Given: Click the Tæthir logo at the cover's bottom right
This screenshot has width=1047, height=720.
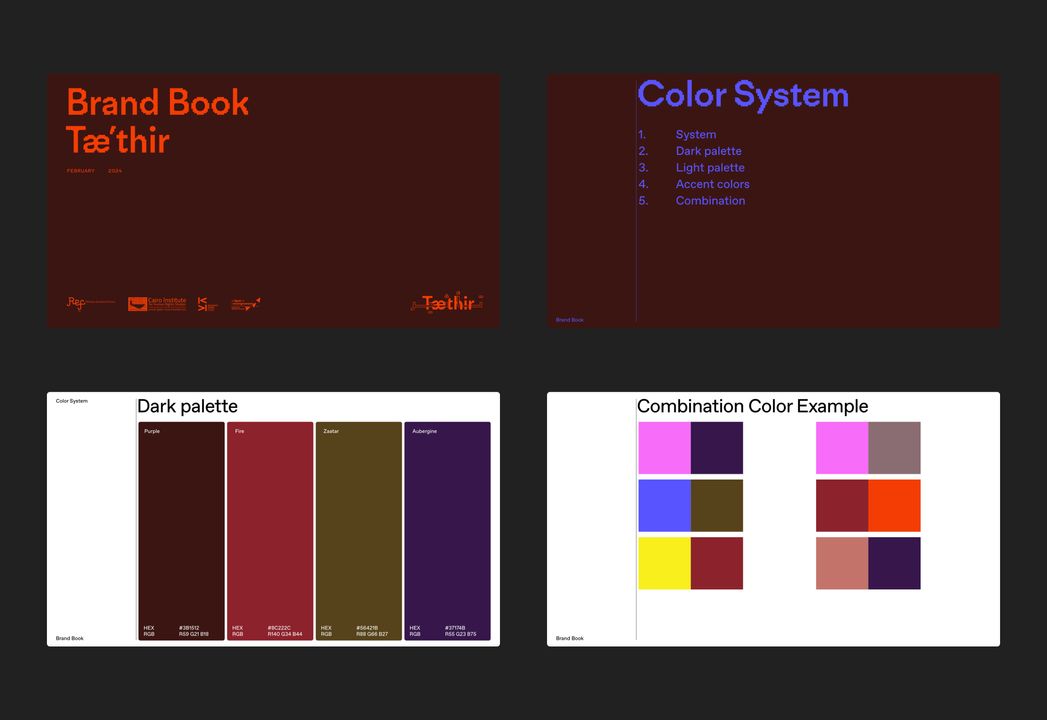Looking at the screenshot, I should click(447, 303).
